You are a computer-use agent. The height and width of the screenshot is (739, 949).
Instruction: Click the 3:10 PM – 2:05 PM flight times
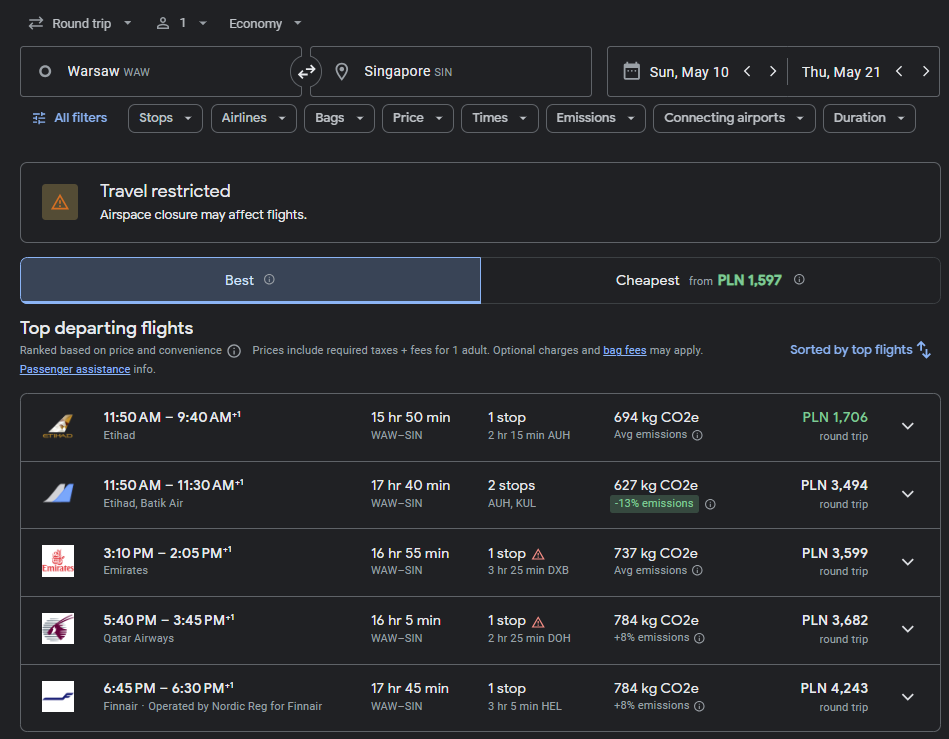167,553
